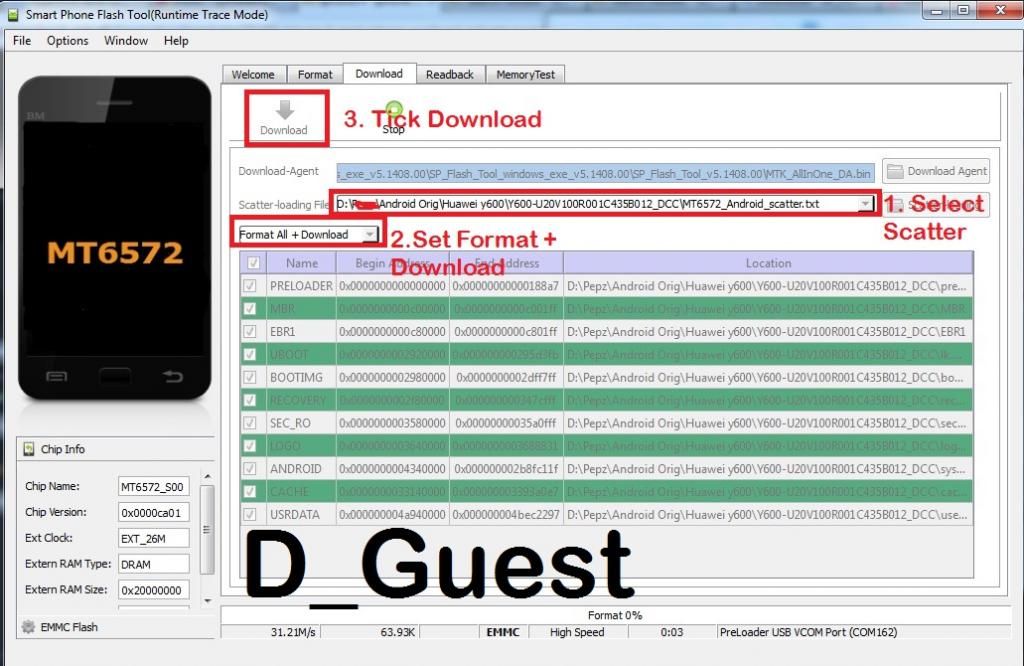Click the Download Agent folder icon
1024x666 pixels.
[894, 171]
